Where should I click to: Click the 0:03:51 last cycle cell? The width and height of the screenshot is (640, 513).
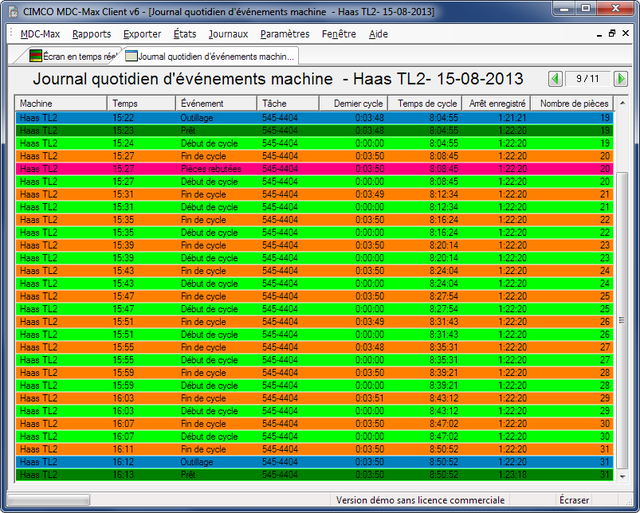pos(369,398)
